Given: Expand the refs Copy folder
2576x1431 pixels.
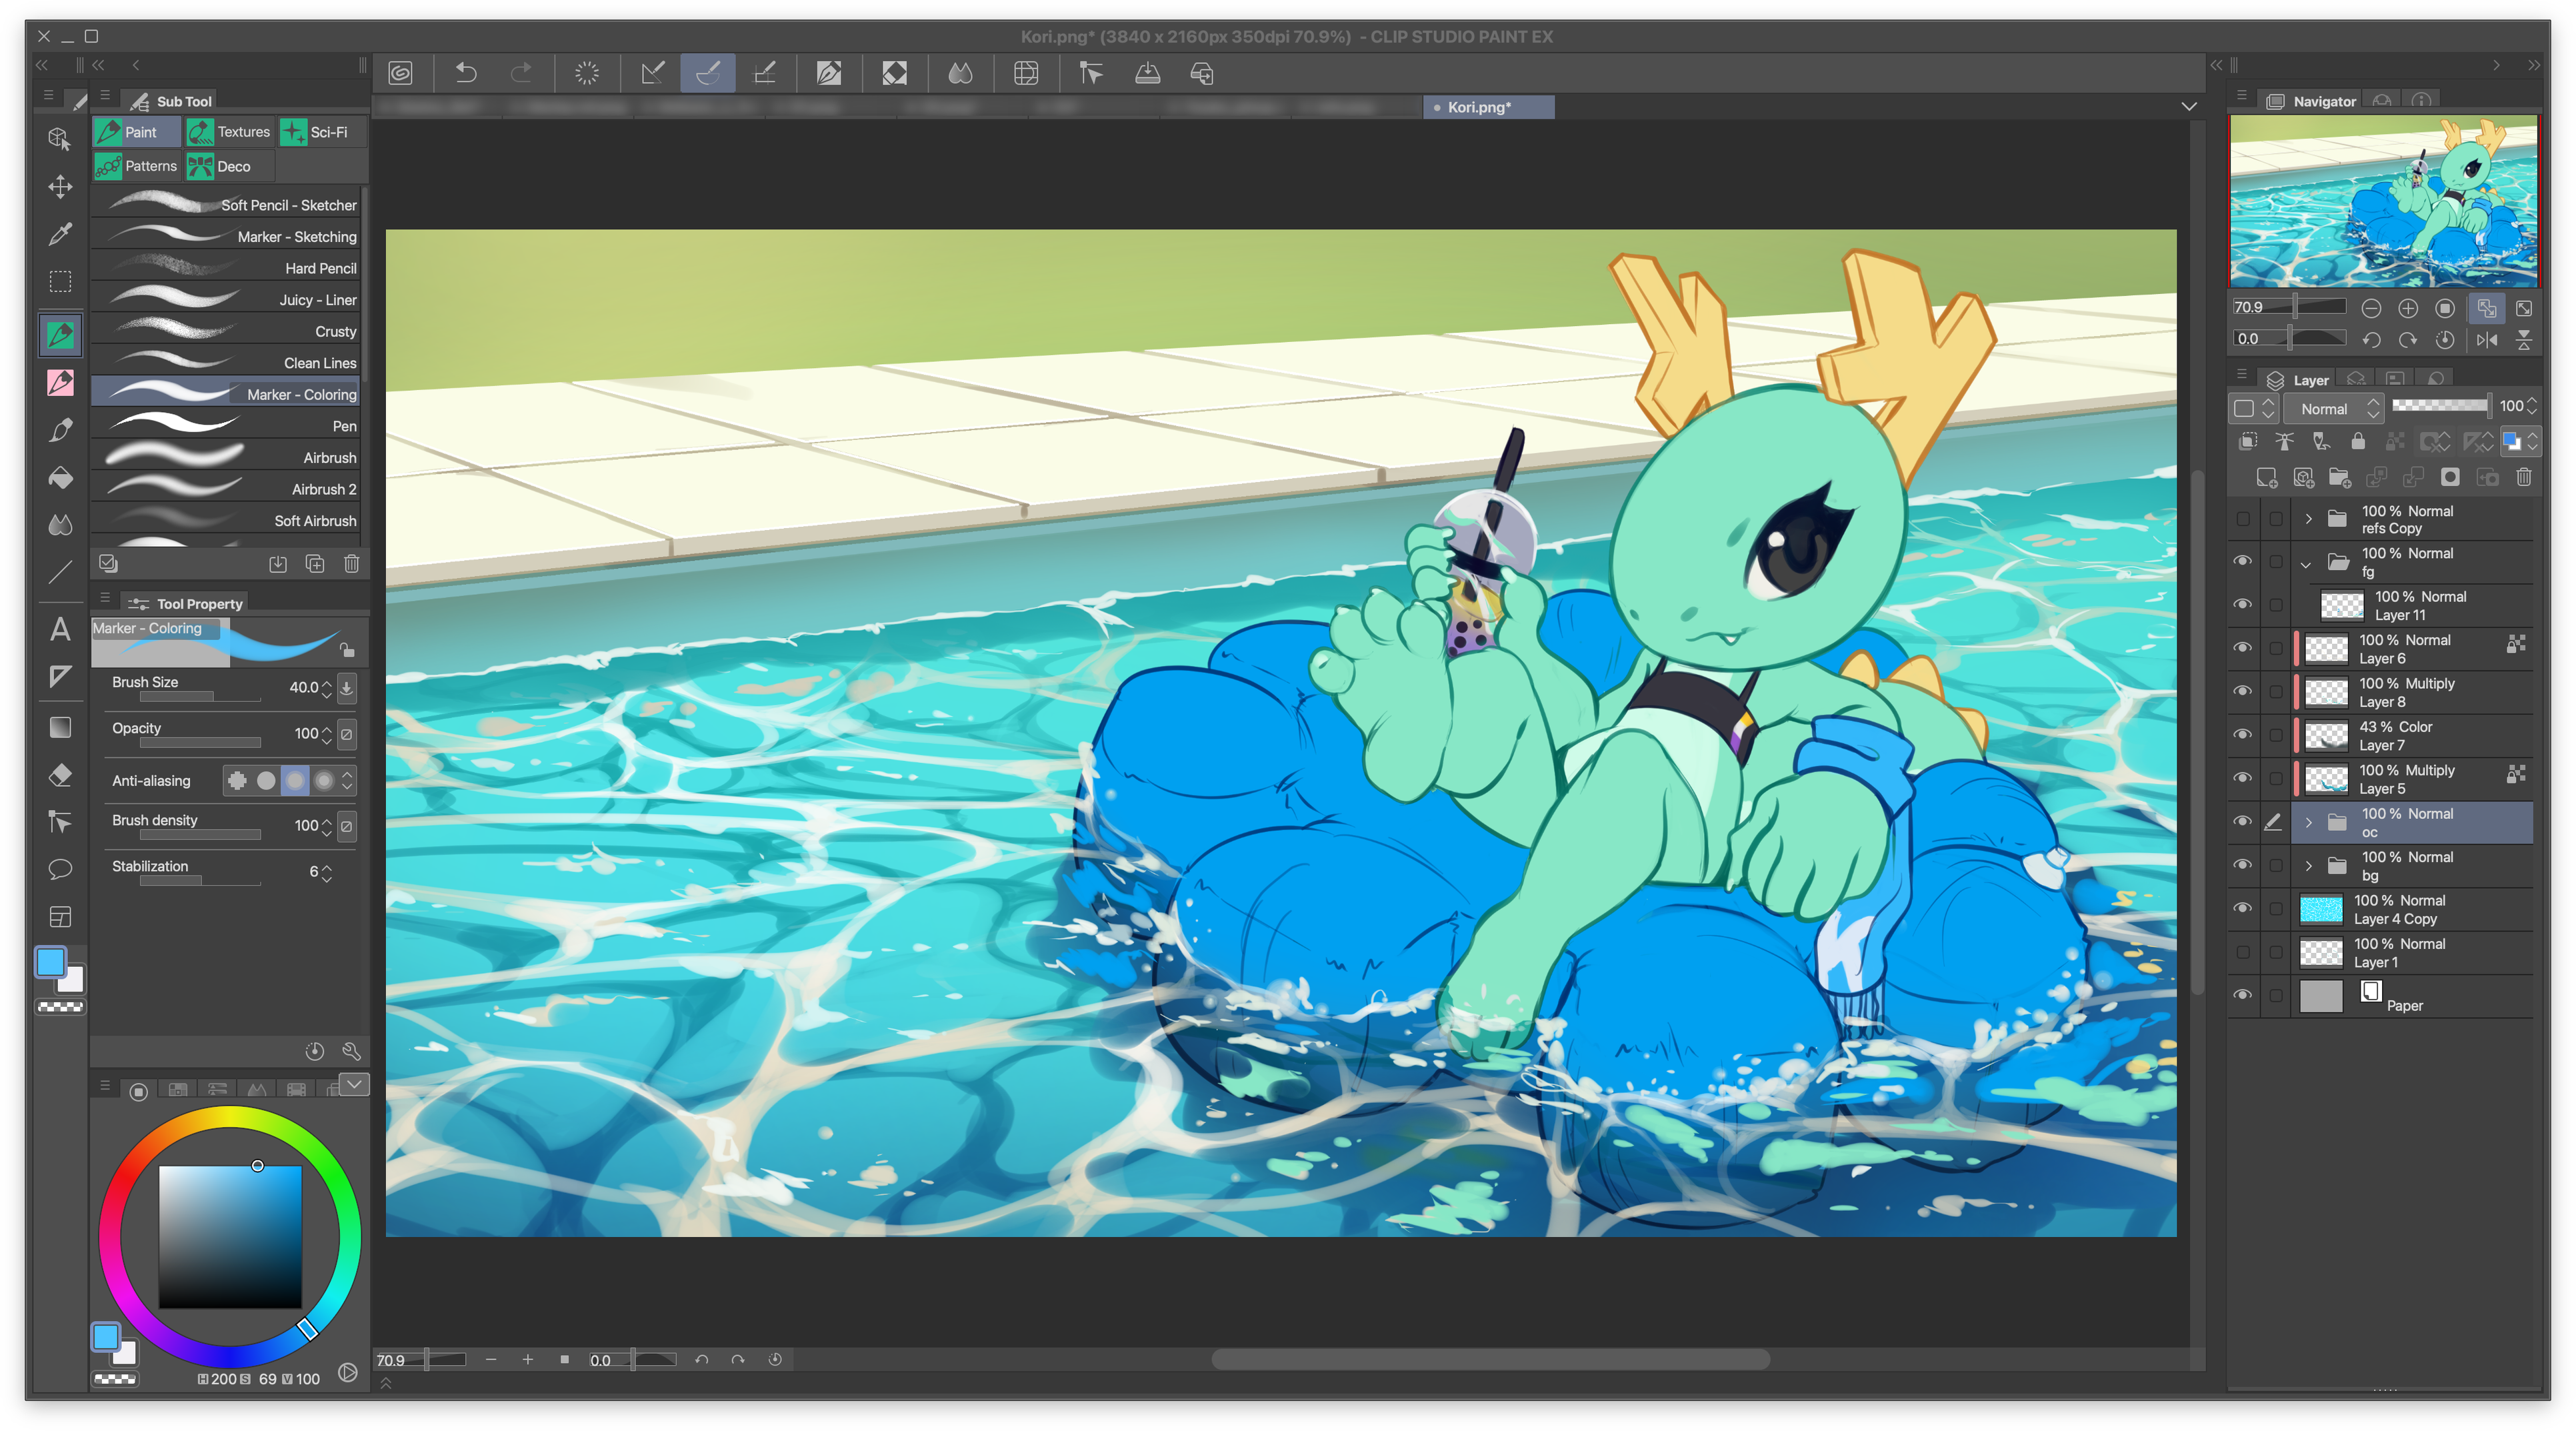Looking at the screenshot, I should click(x=2308, y=519).
